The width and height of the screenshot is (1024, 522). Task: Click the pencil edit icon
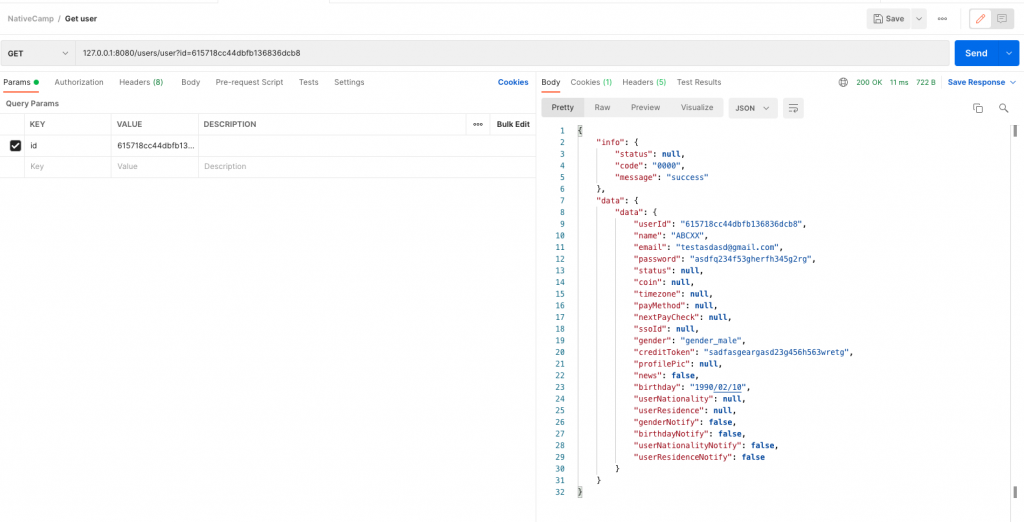click(x=981, y=19)
